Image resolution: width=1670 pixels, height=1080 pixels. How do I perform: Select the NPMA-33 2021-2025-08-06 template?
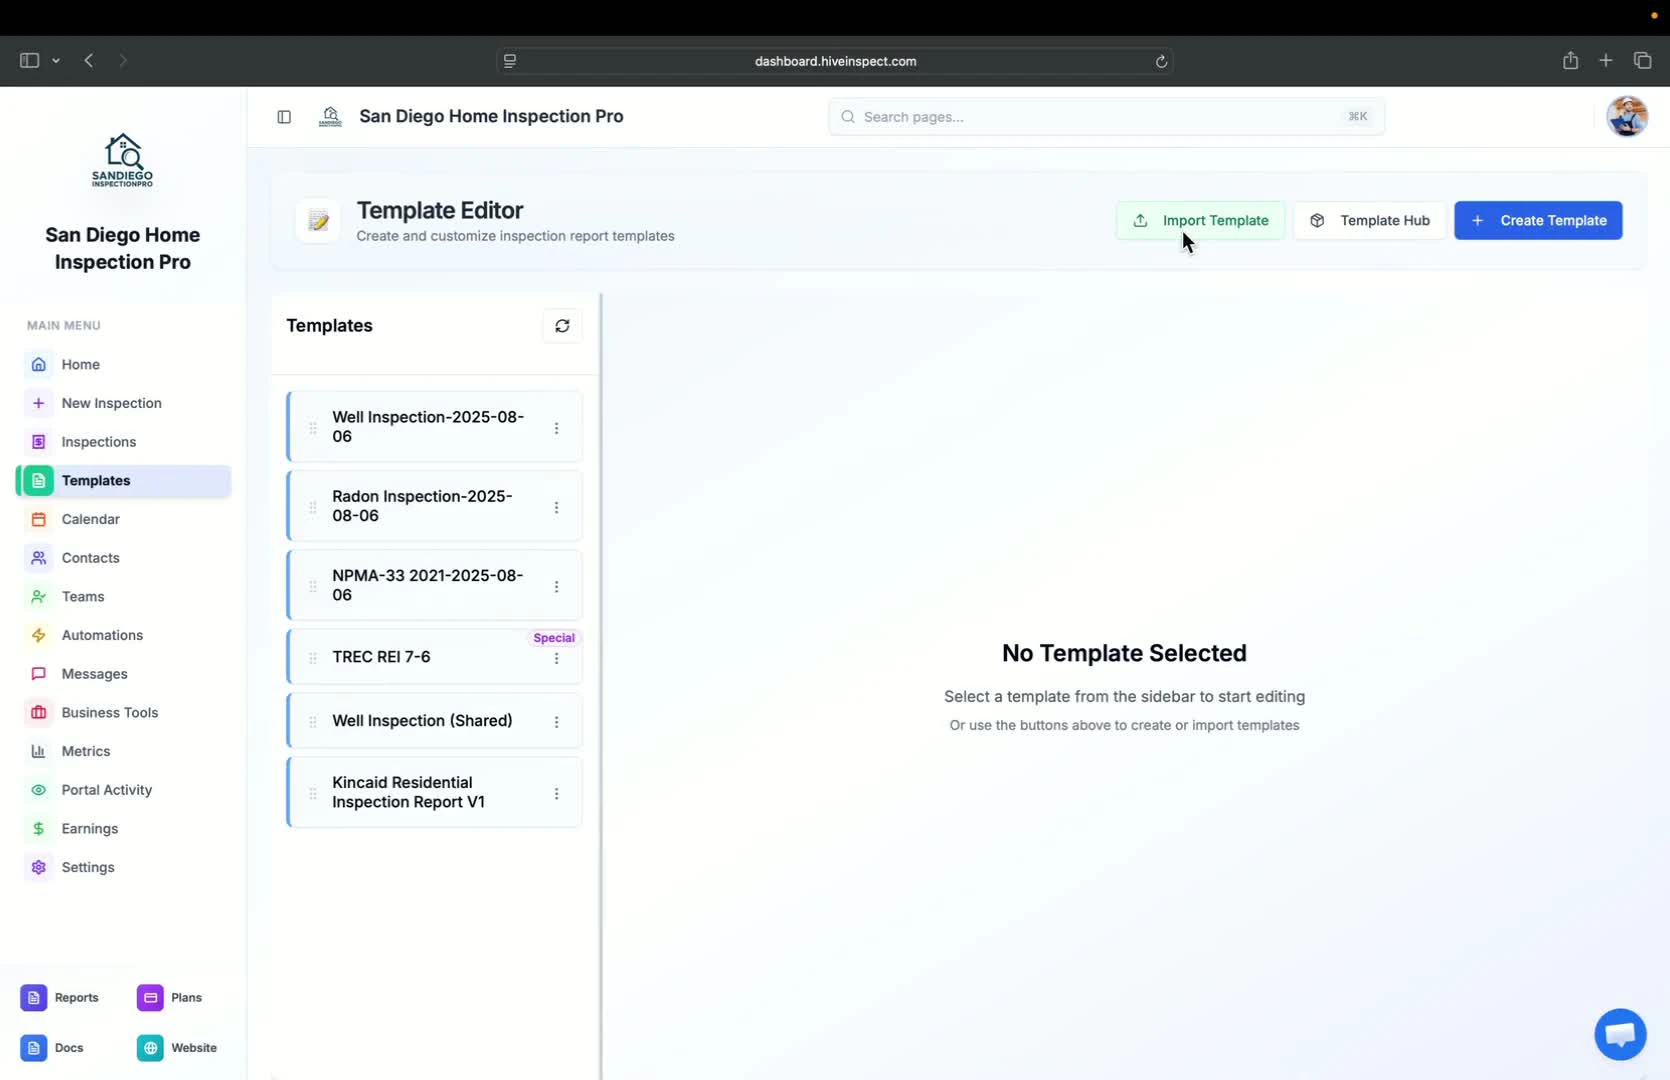tap(434, 585)
